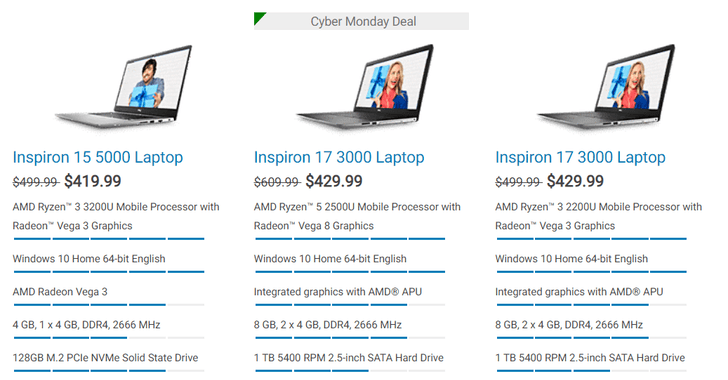
Task: Click the green corner flag on deal banner
Action: point(259,18)
